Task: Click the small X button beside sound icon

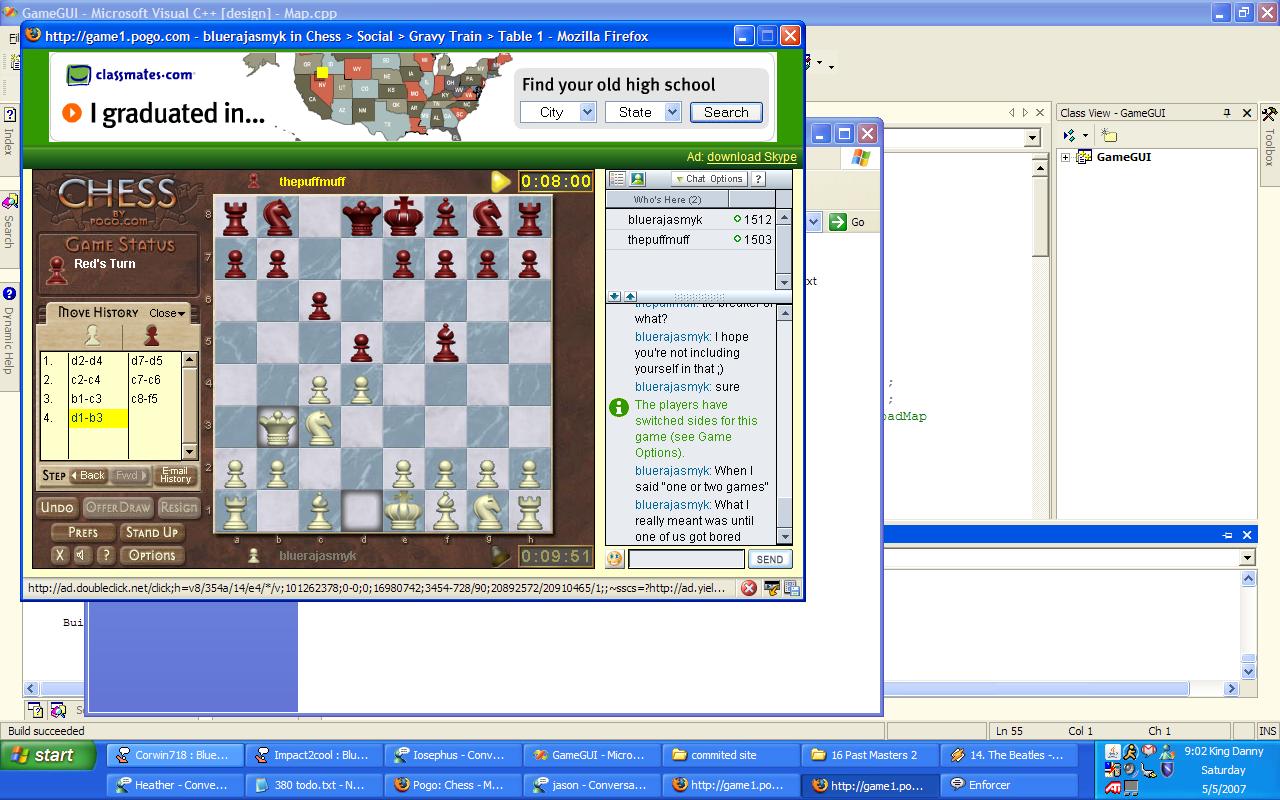Action: tap(59, 556)
